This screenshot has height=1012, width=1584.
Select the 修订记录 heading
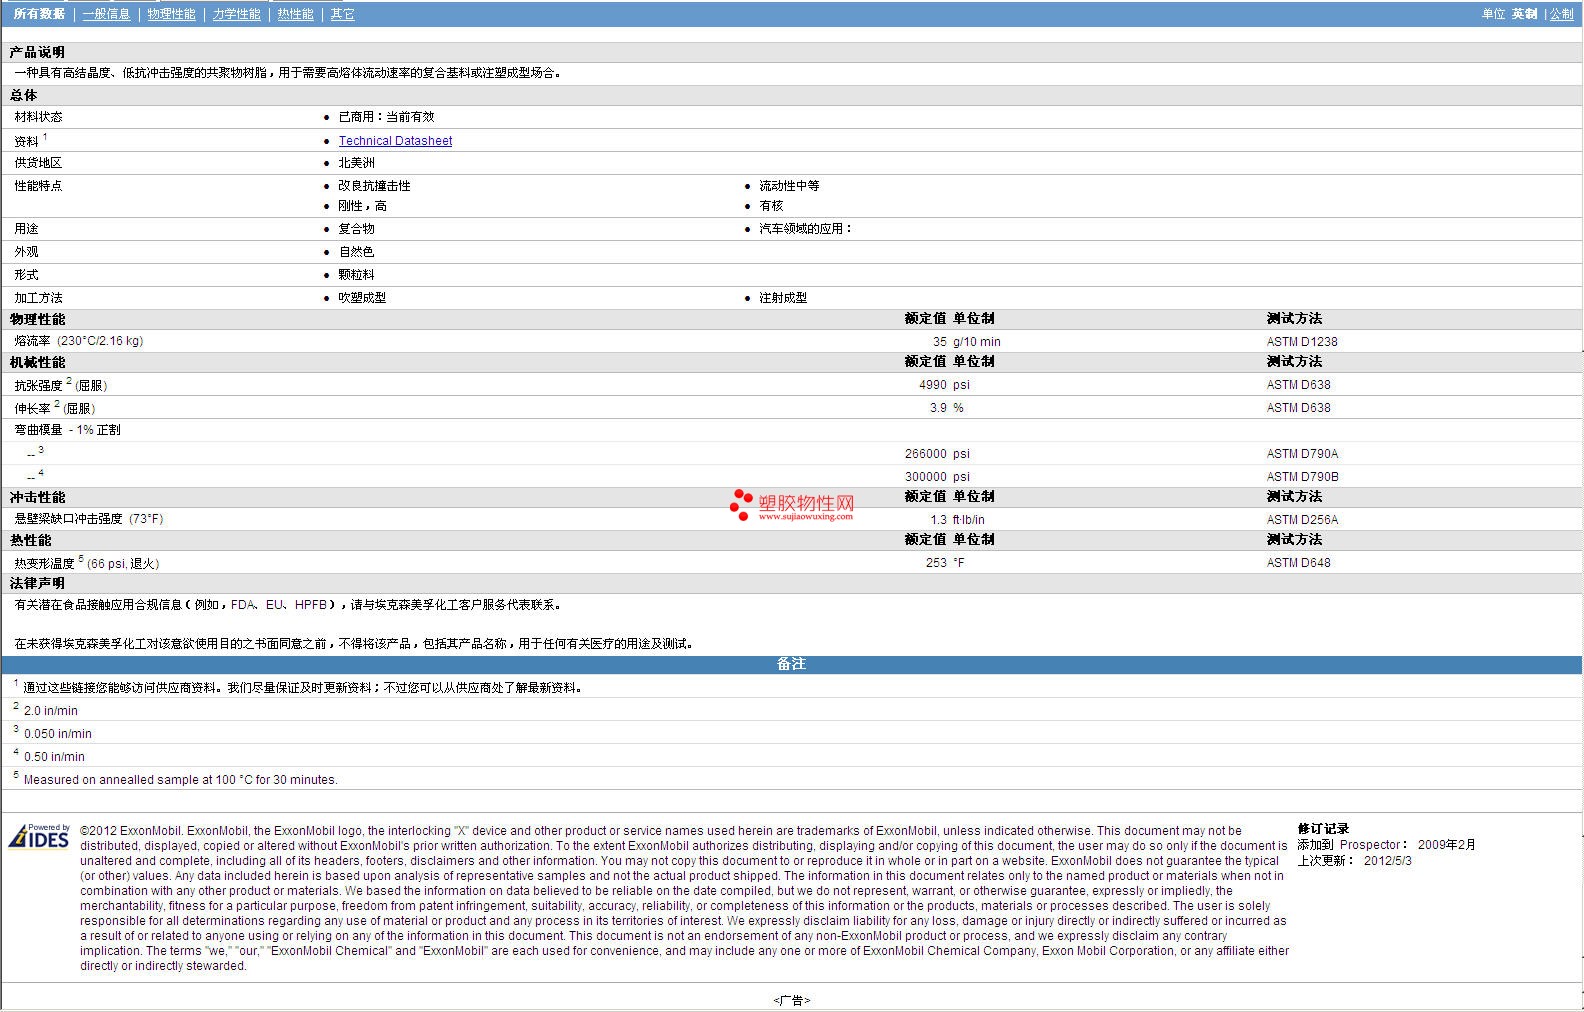1323,829
